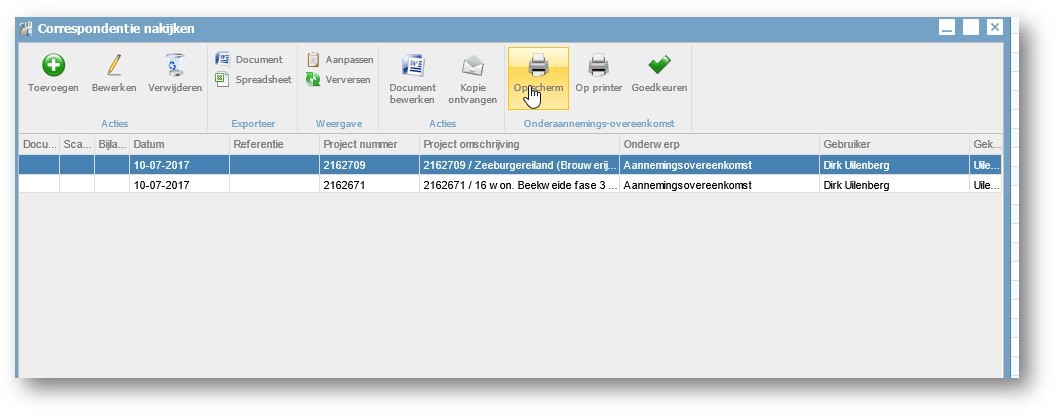Click the Onderwerp column header
This screenshot has width=1055, height=414.
point(717,145)
